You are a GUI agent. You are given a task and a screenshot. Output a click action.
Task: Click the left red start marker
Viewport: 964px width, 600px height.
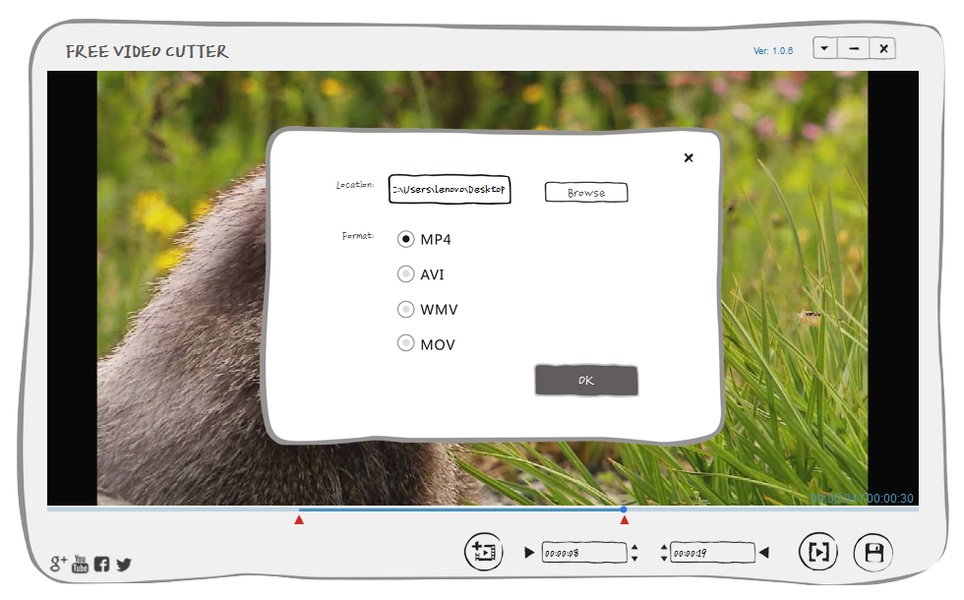tap(299, 520)
